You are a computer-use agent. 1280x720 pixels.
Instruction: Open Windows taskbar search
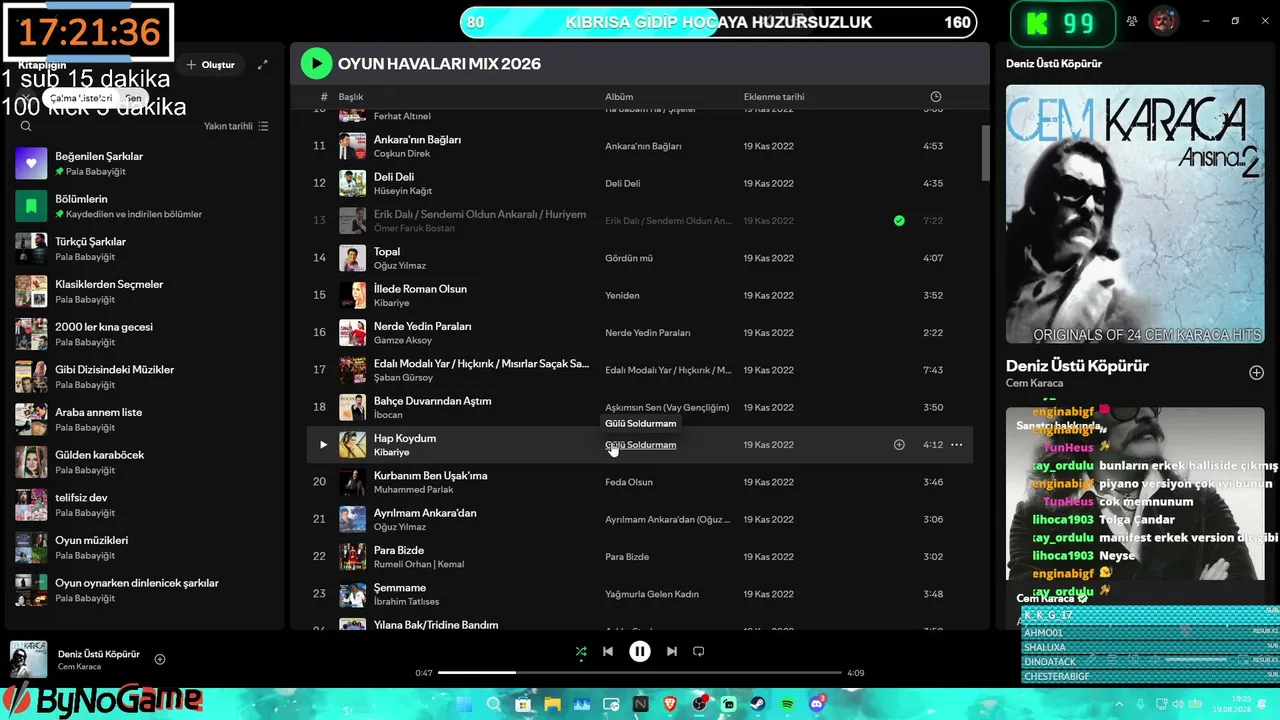(x=493, y=705)
